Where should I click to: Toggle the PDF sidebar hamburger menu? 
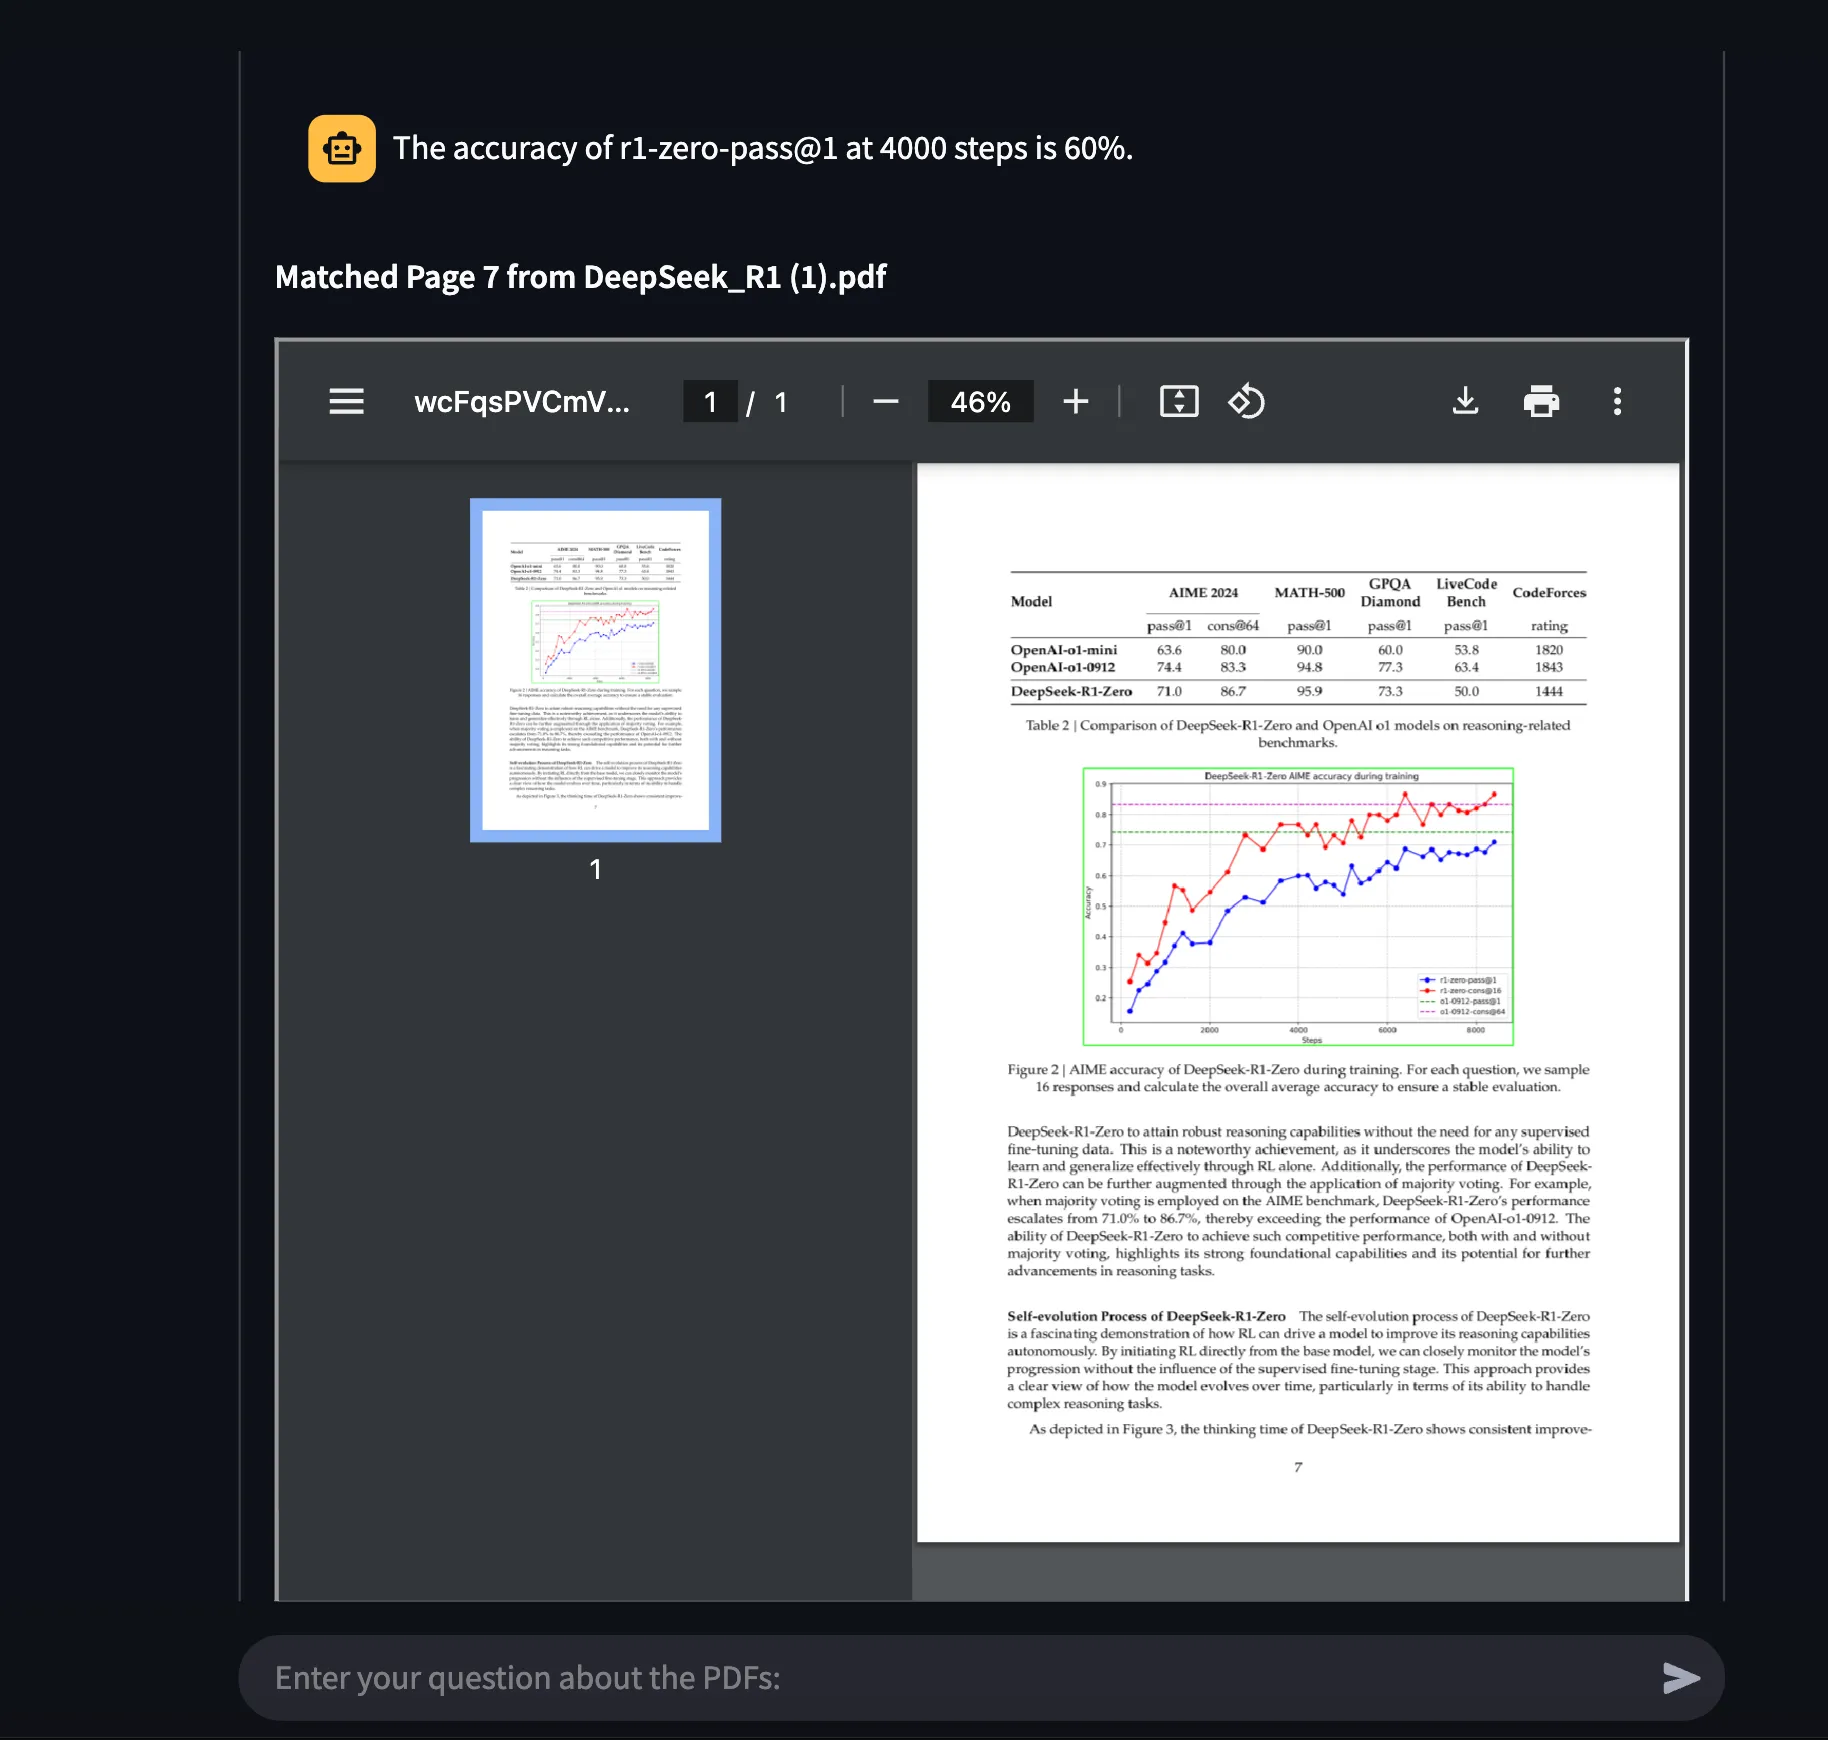(346, 402)
